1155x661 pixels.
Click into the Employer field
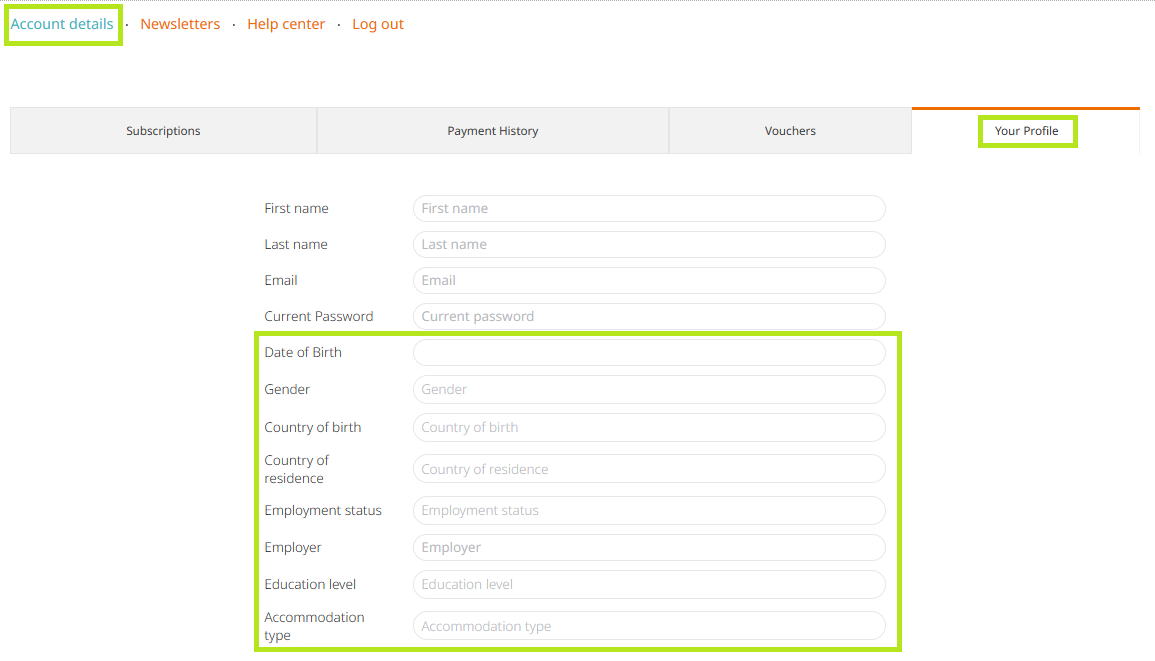click(x=649, y=548)
